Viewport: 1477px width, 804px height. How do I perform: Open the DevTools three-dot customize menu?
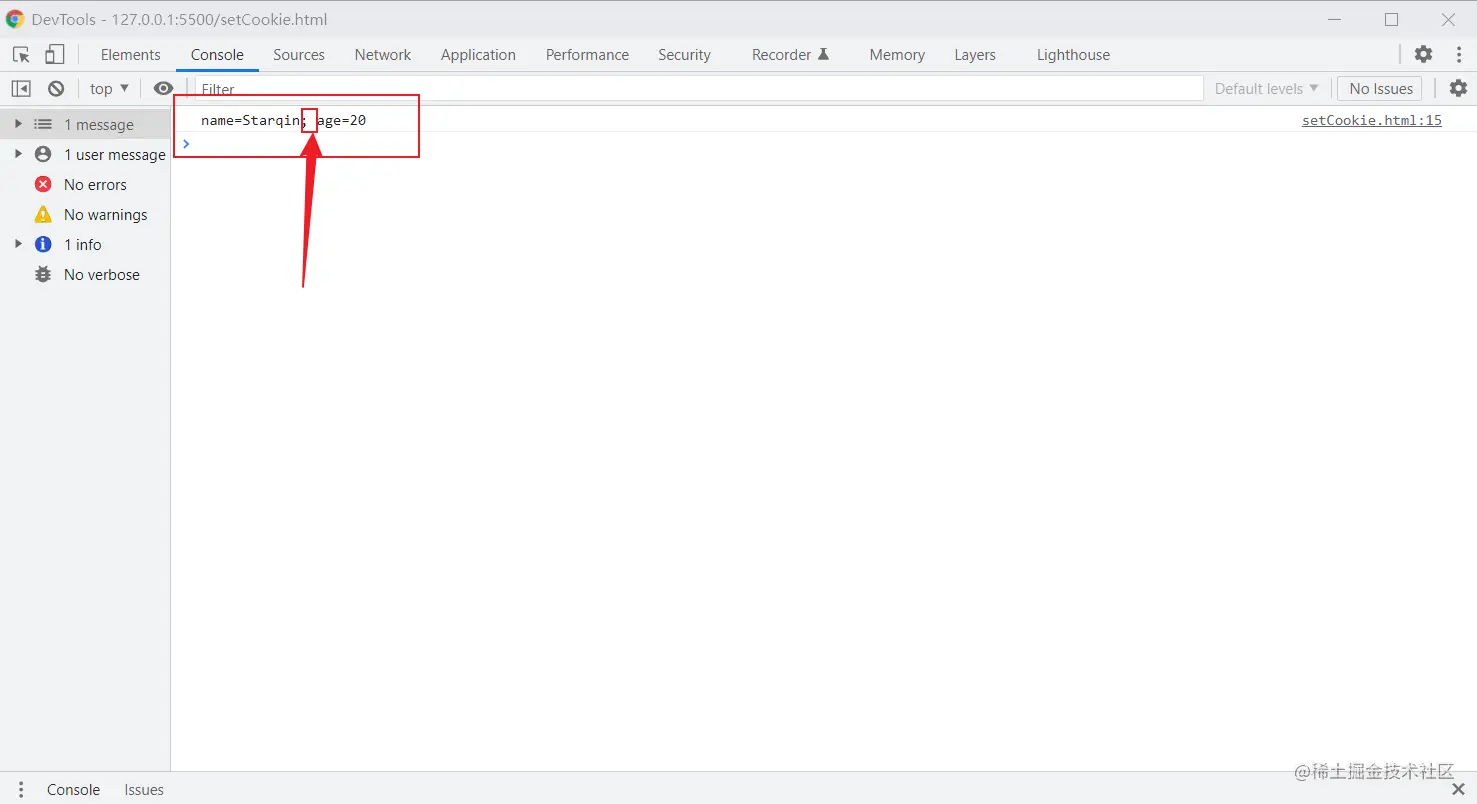(x=1459, y=54)
